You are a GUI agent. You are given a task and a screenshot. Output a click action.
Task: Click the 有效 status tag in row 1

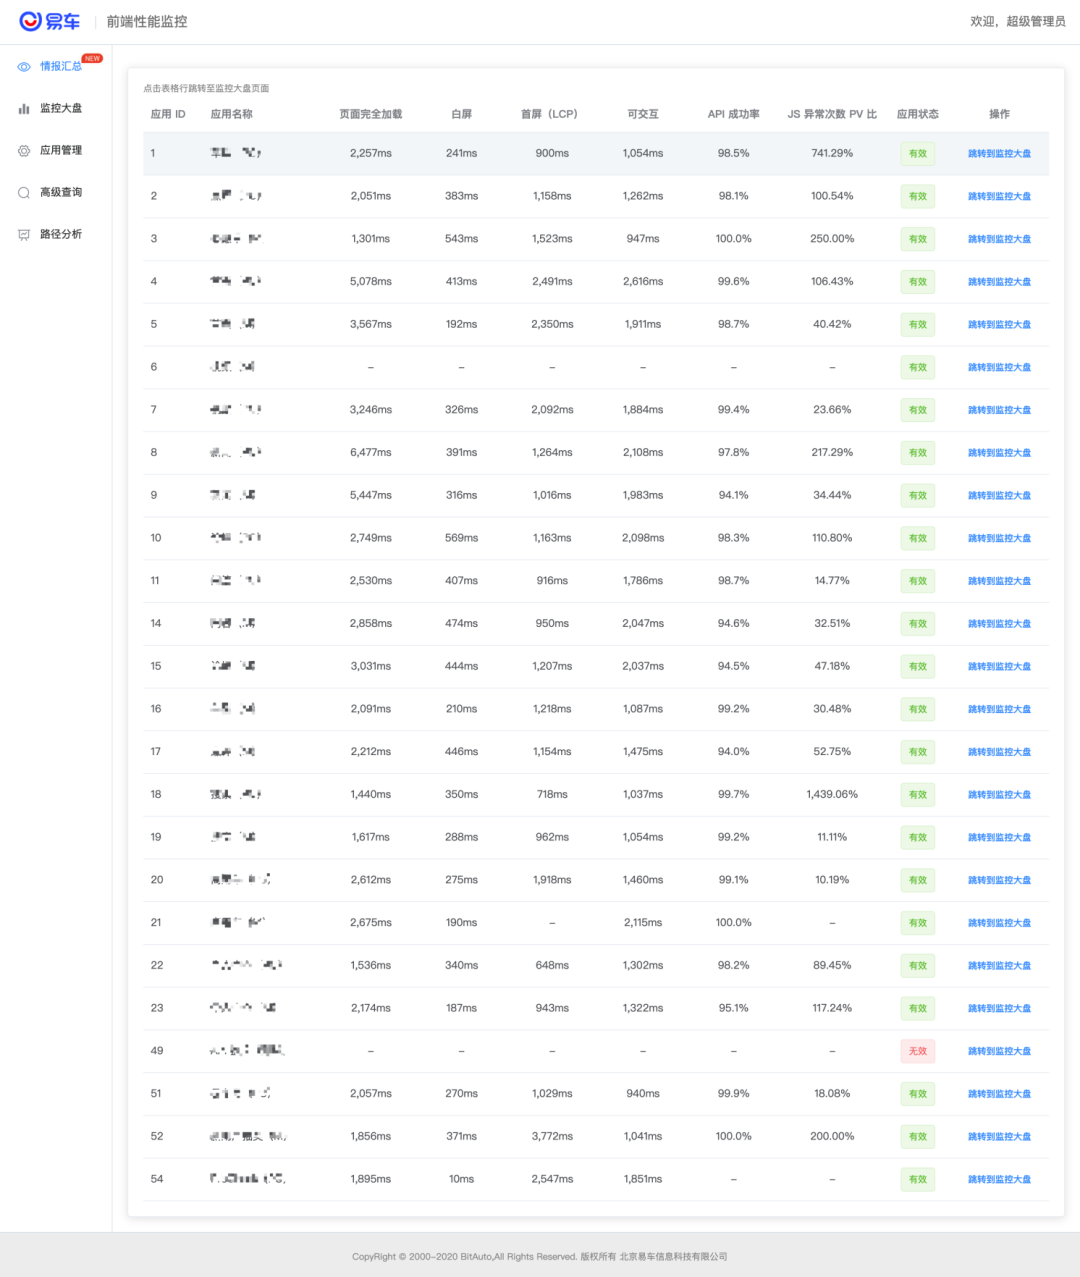(918, 154)
